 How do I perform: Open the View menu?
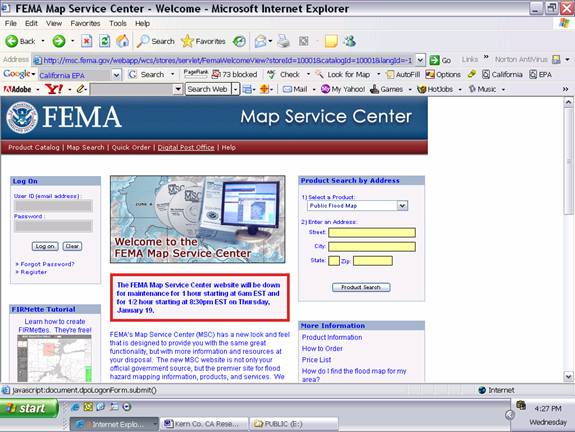tap(54, 23)
